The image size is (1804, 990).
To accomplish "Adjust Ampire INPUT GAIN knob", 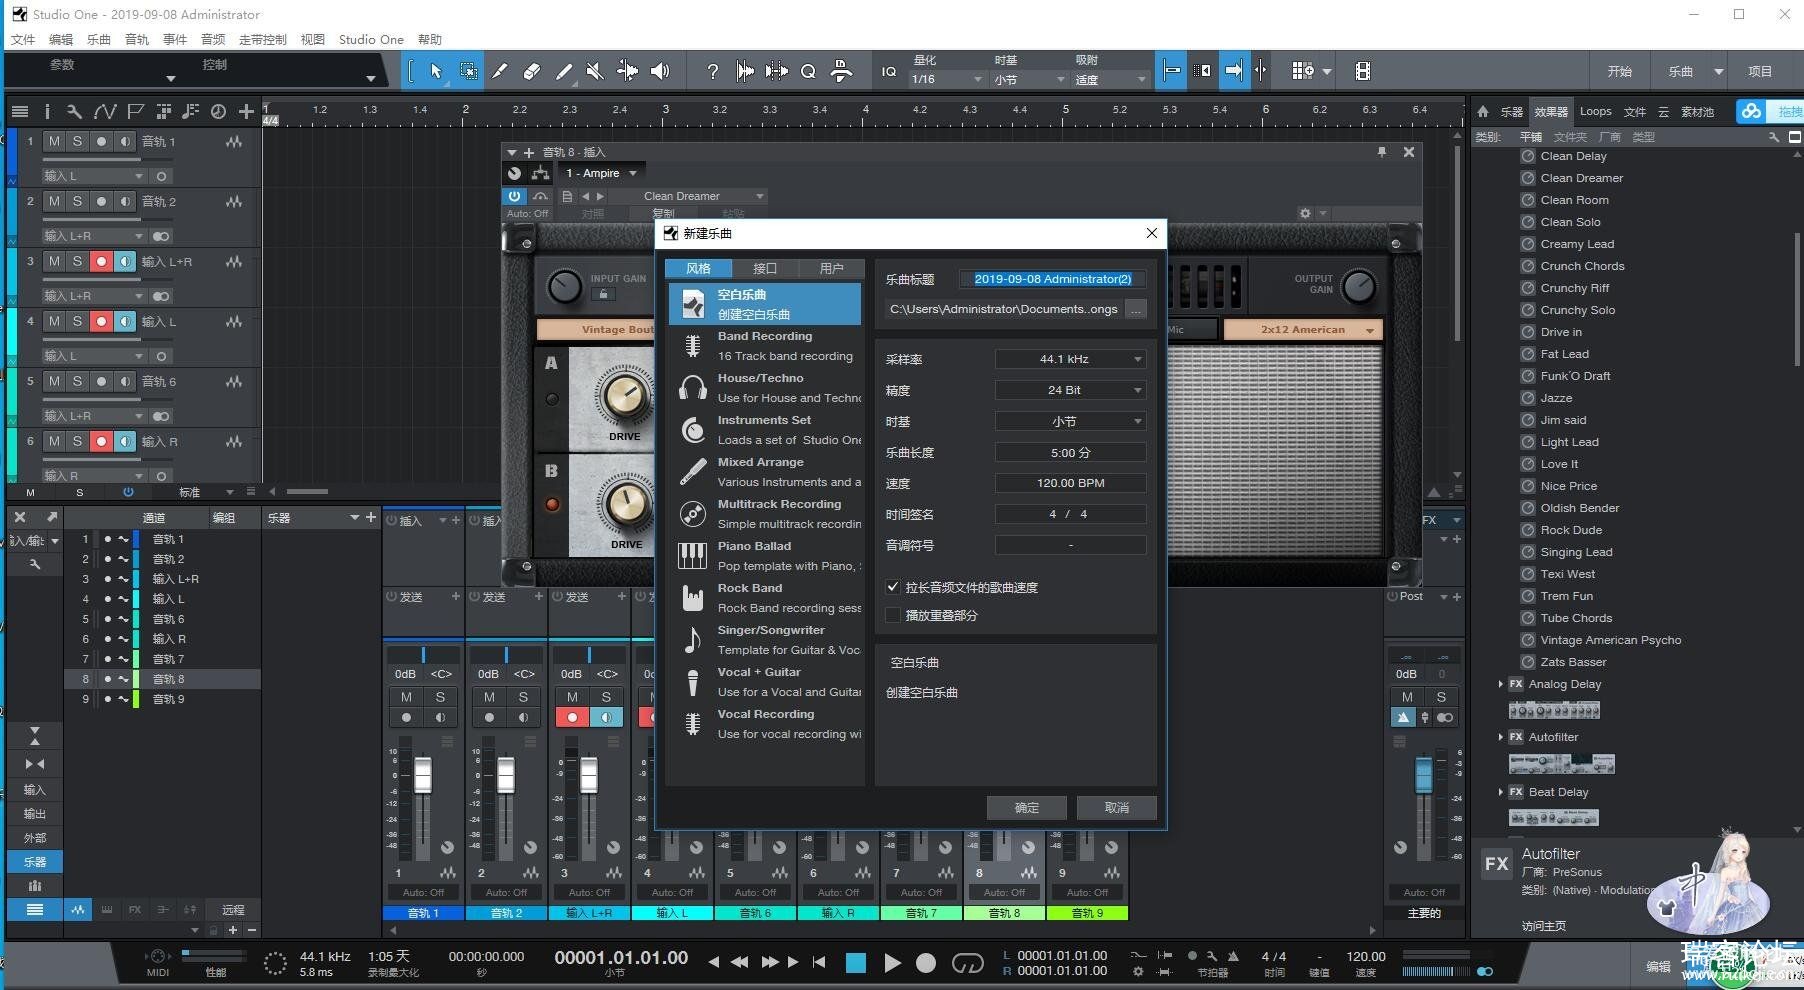I will pos(565,287).
